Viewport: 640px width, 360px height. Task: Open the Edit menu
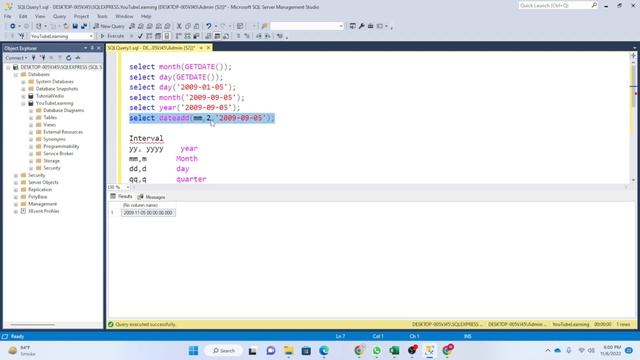[x=23, y=16]
